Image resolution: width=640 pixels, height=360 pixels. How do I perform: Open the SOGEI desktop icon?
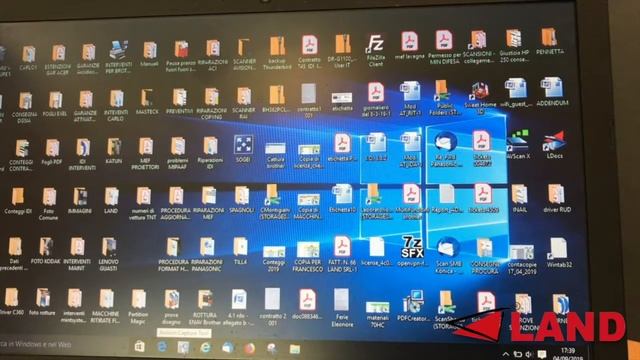[x=243, y=145]
